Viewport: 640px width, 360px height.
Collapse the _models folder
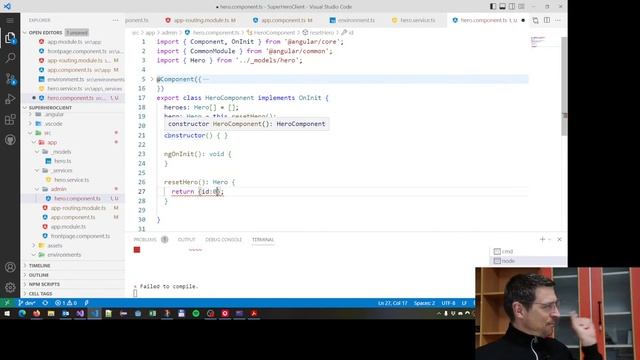tap(61, 152)
